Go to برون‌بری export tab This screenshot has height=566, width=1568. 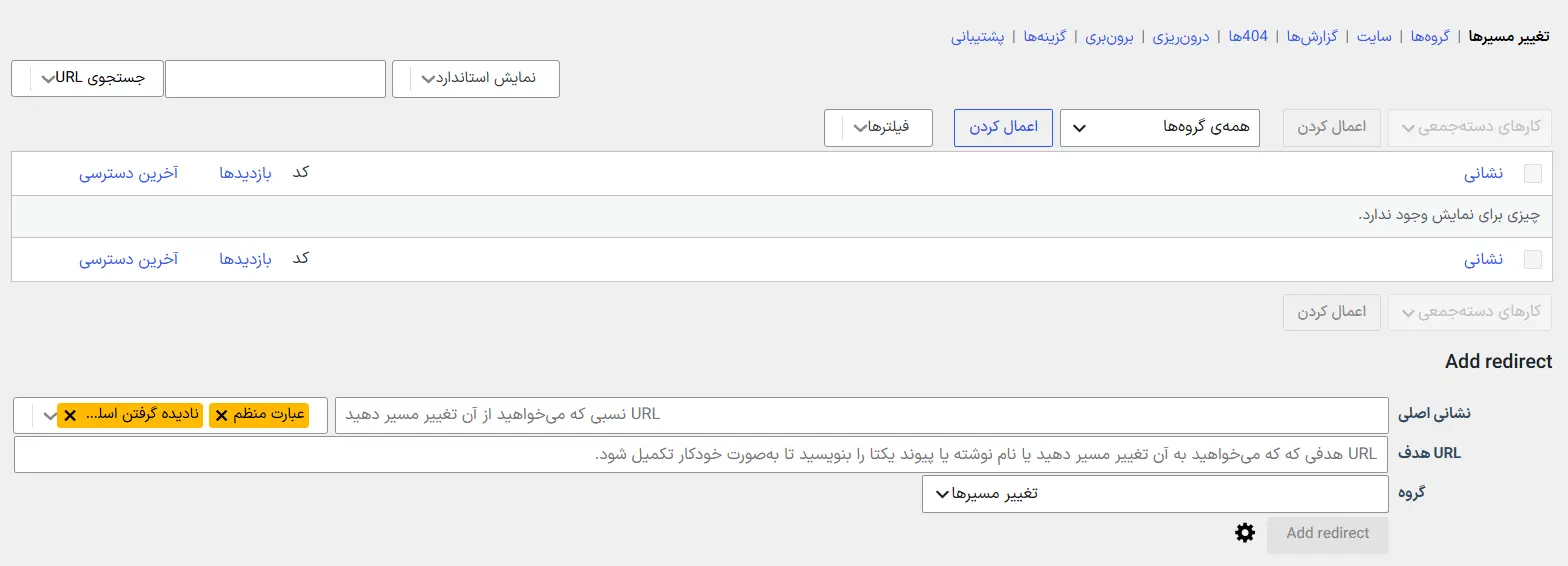1110,37
